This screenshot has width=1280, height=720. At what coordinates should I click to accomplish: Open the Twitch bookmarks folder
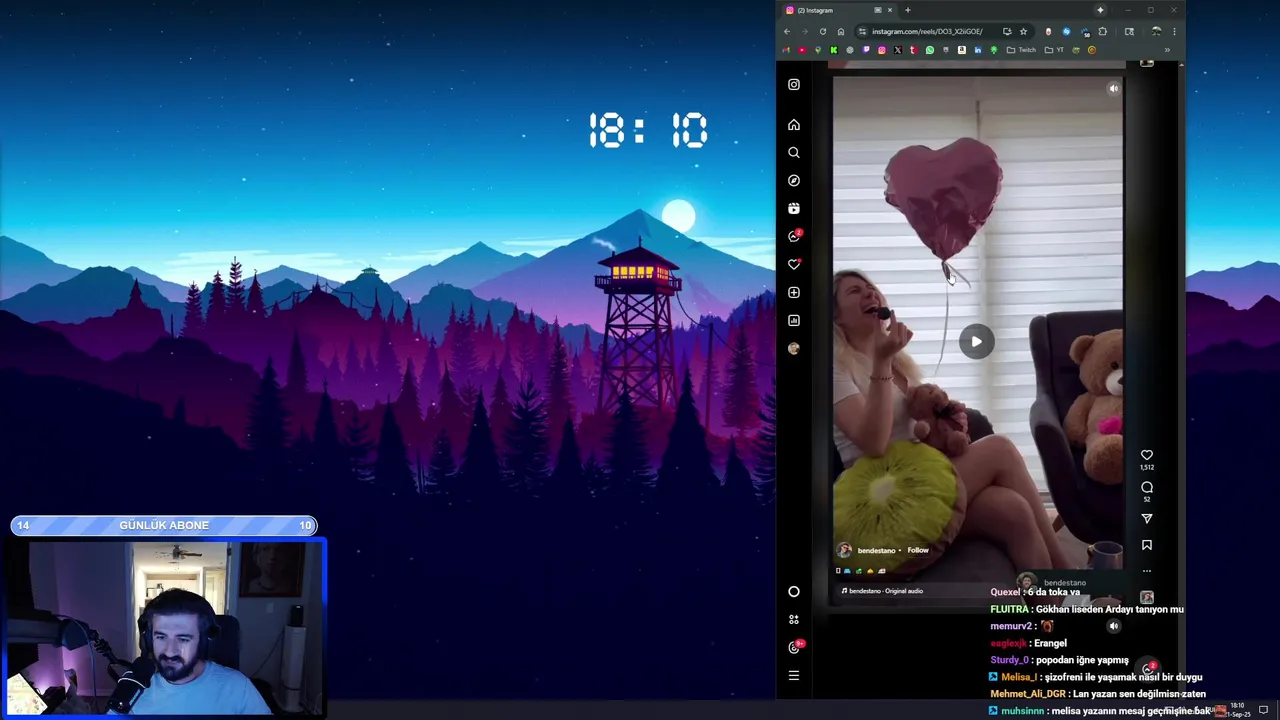(1021, 50)
